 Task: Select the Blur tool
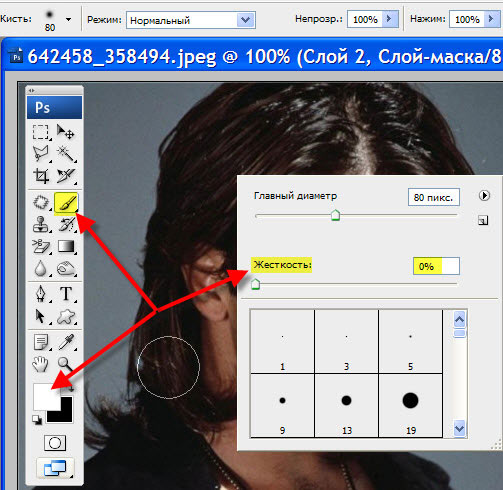pyautogui.click(x=41, y=268)
